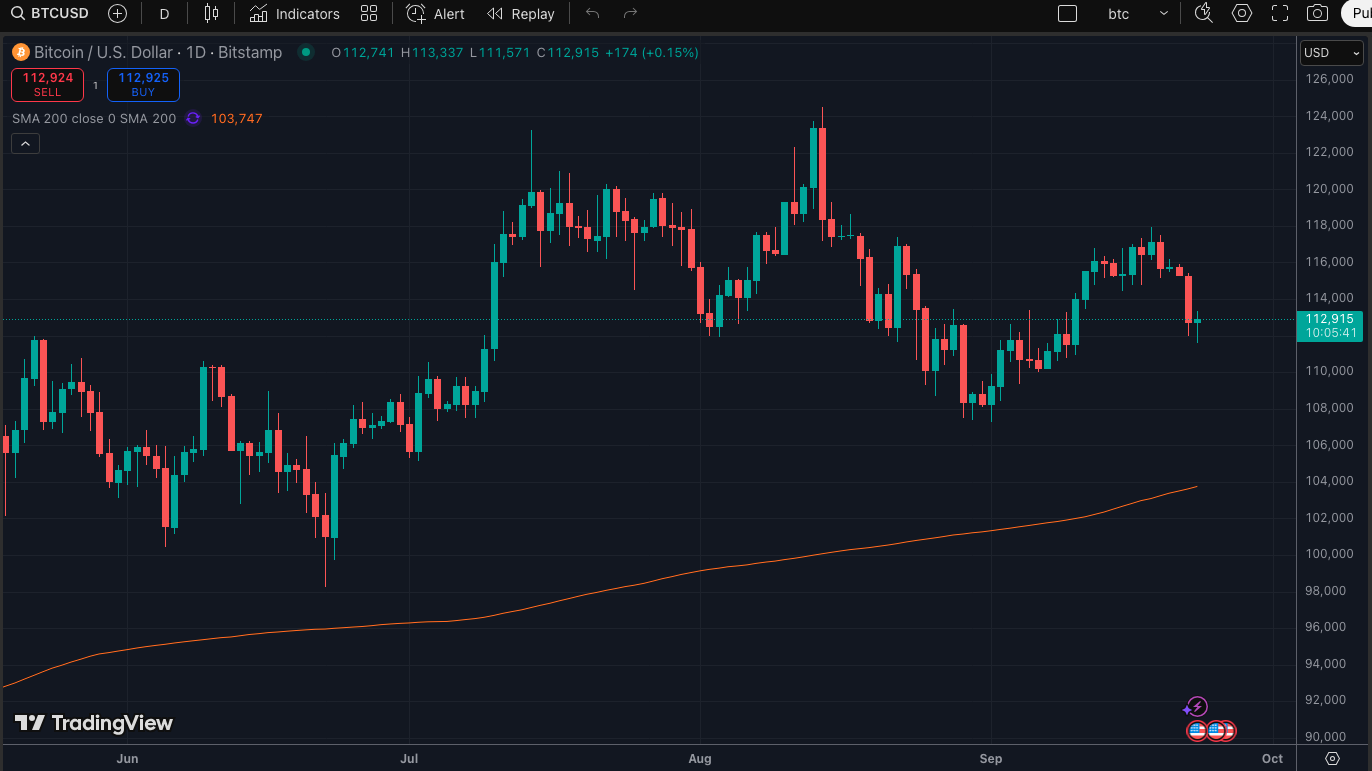Open chart settings hexagon in top toolbar
The width and height of the screenshot is (1372, 771).
coord(1242,14)
